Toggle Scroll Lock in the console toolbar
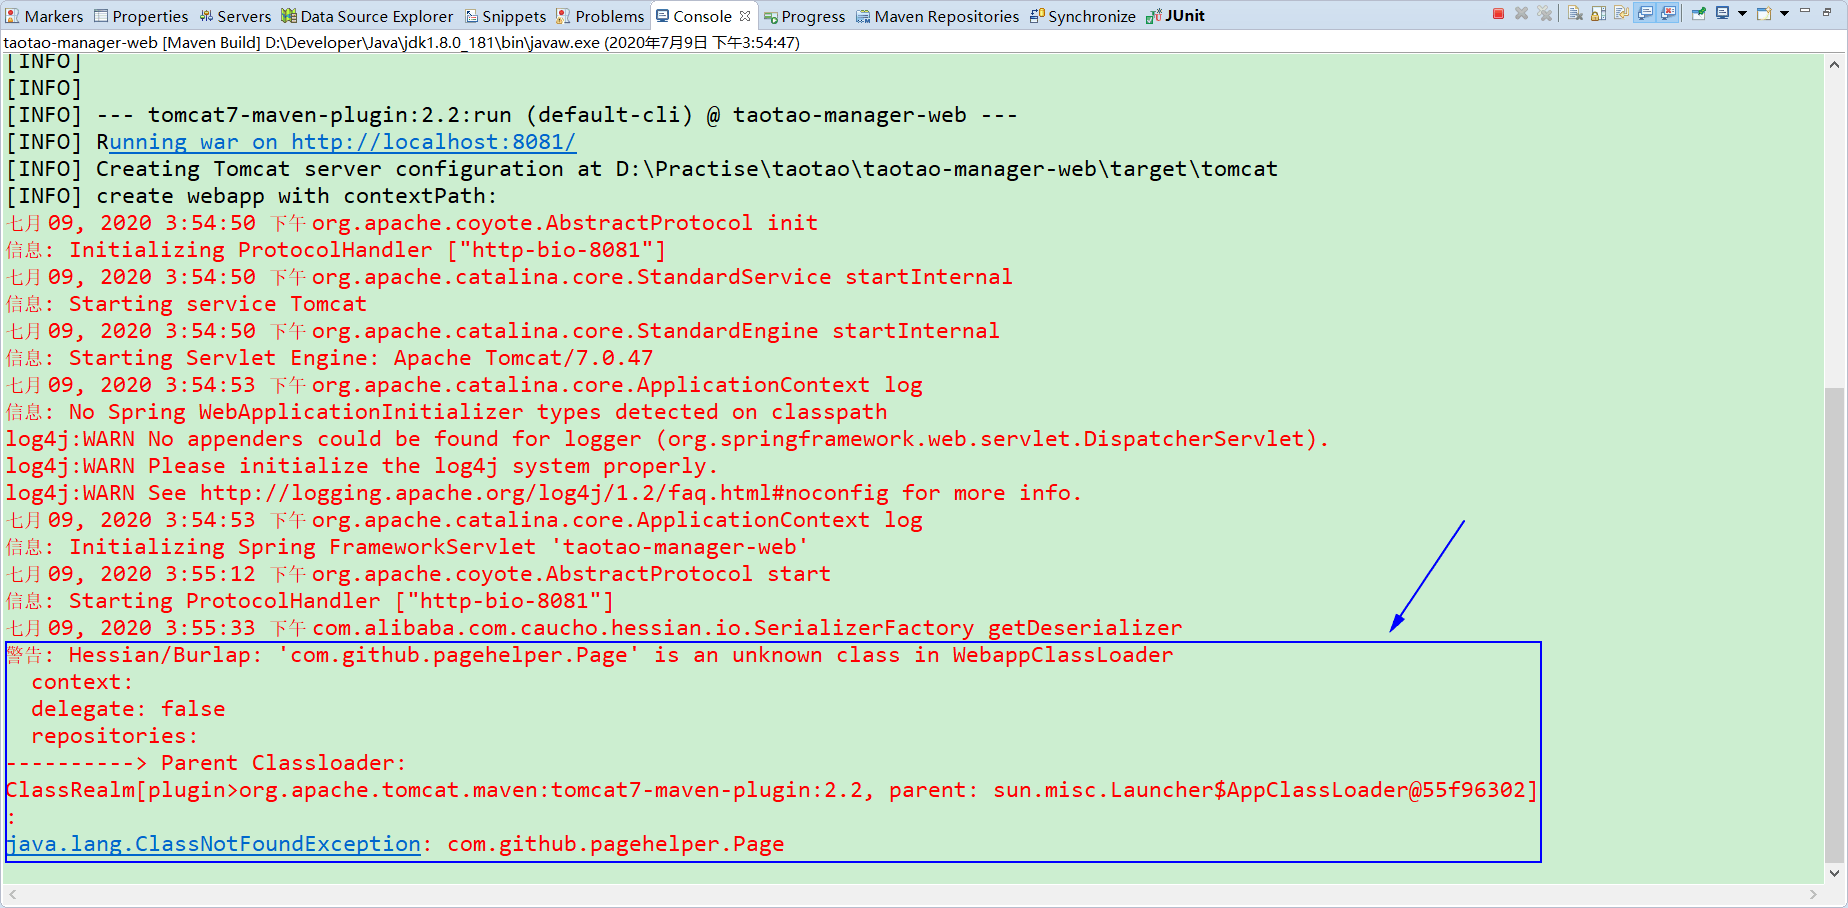The image size is (1848, 908). click(x=1598, y=14)
